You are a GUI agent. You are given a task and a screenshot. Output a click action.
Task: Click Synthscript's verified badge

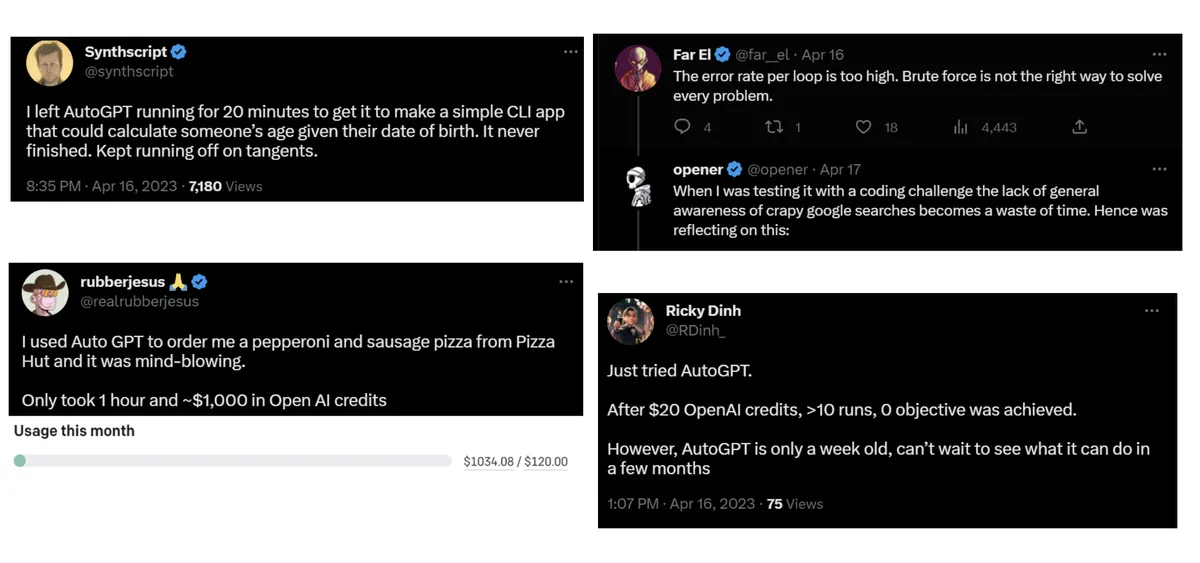[179, 52]
